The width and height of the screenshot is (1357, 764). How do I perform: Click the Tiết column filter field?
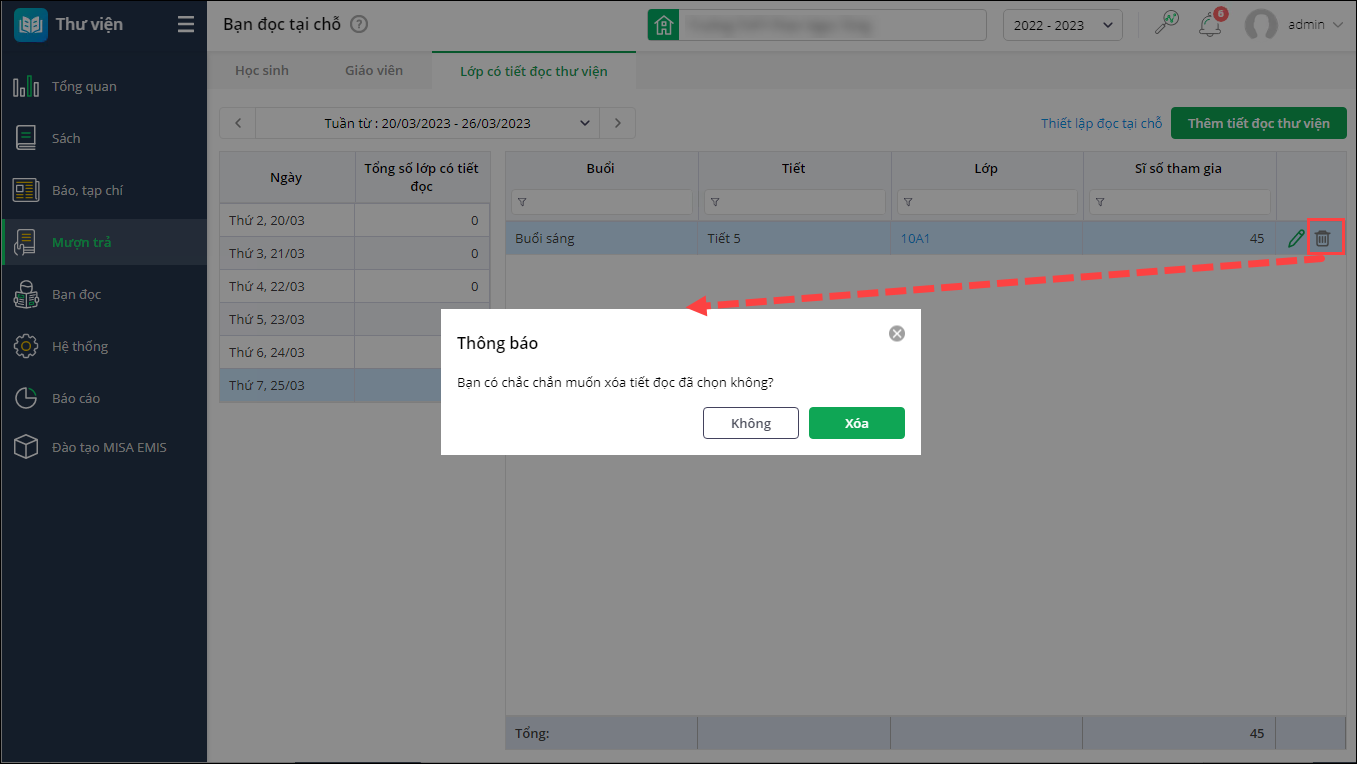click(x=795, y=202)
